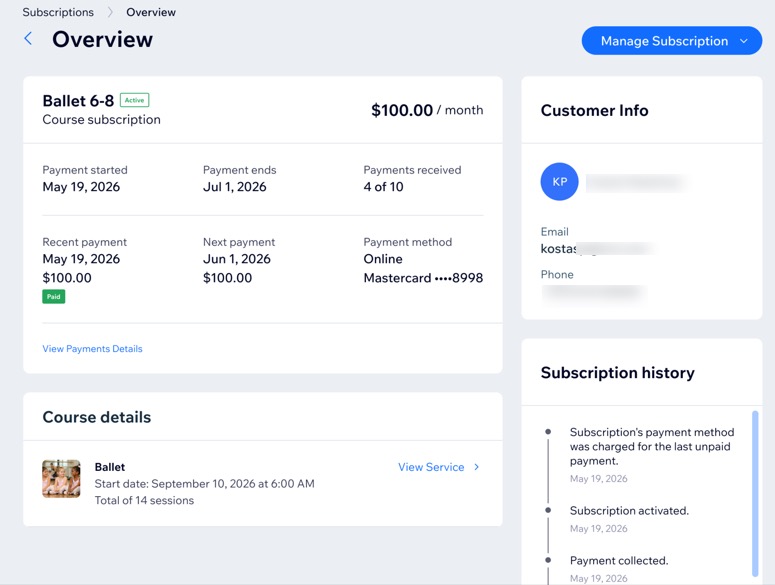Select the Overview breadcrumb item
The width and height of the screenshot is (775, 585).
click(x=151, y=12)
